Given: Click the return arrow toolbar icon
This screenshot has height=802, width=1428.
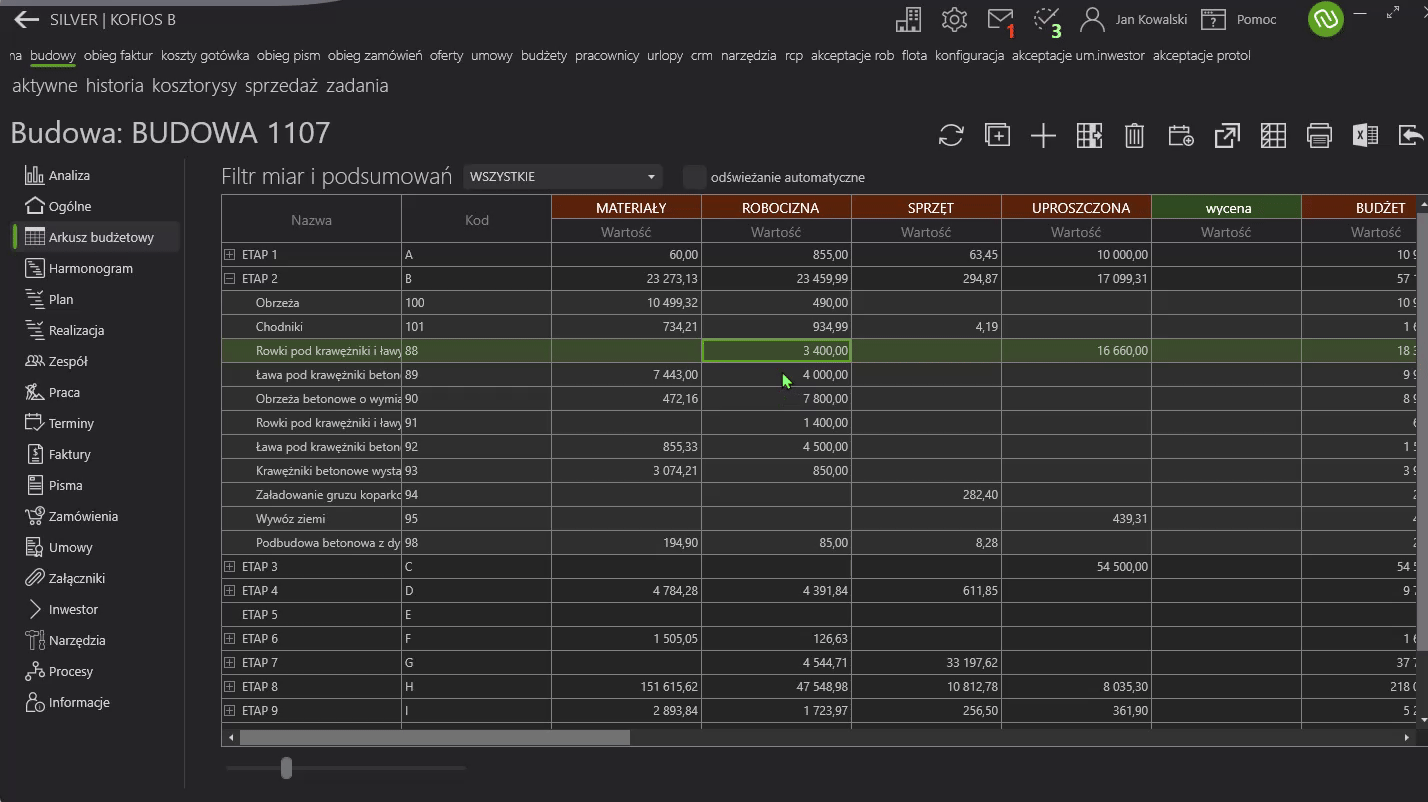Looking at the screenshot, I should [x=1411, y=136].
